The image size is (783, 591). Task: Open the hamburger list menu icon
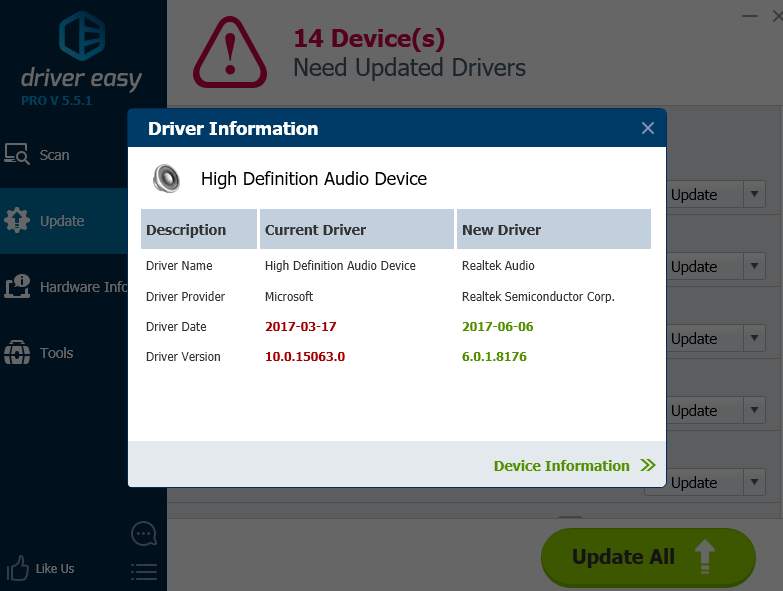click(x=144, y=572)
